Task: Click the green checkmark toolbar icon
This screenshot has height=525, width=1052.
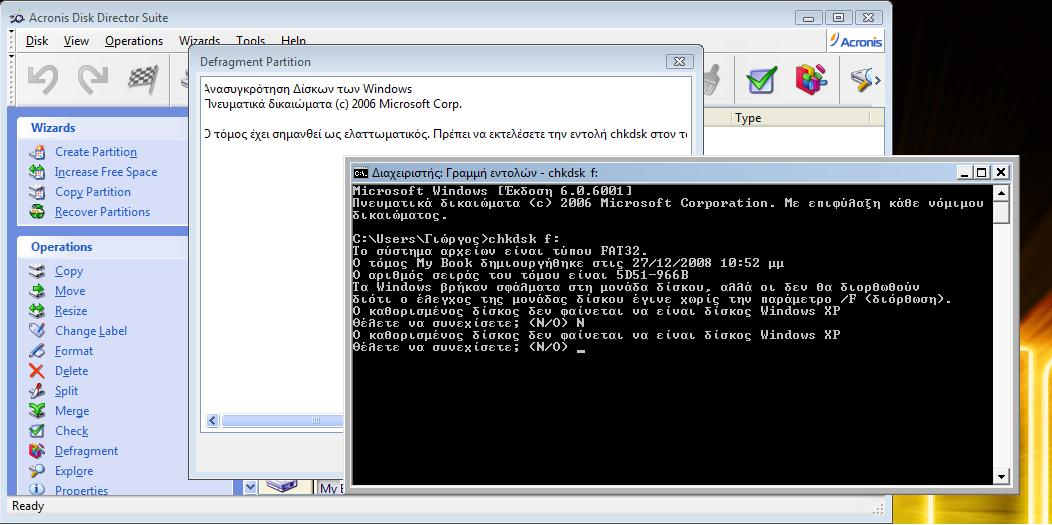Action: [761, 80]
